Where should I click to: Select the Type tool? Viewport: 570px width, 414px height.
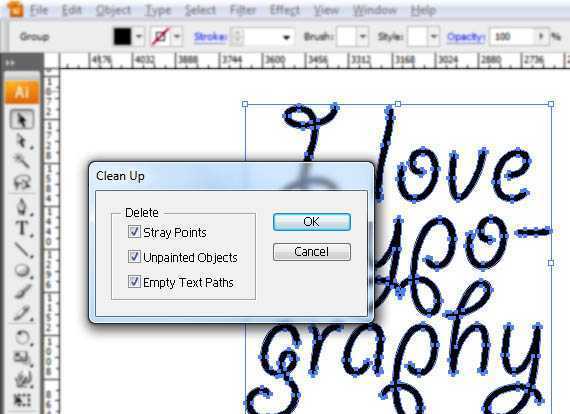click(x=22, y=228)
